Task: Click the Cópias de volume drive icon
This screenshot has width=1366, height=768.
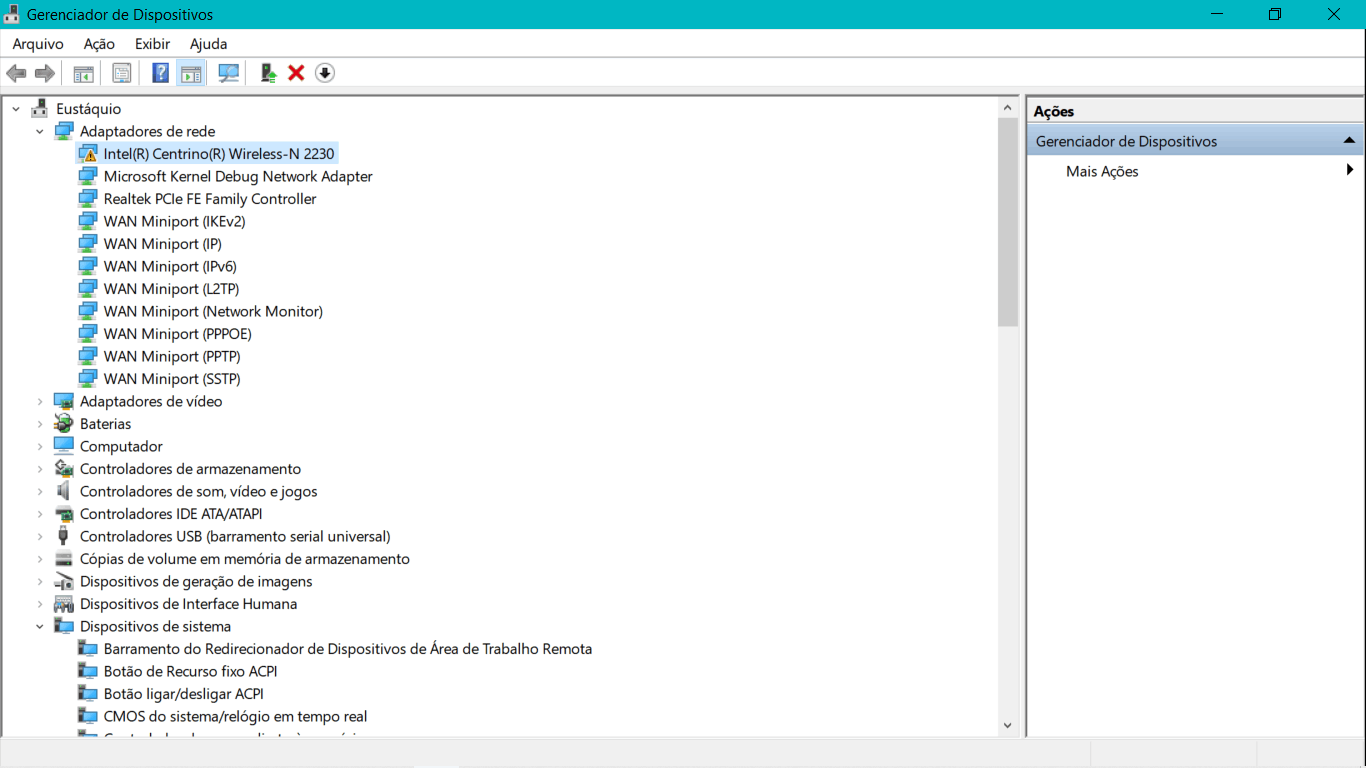Action: tap(64, 559)
